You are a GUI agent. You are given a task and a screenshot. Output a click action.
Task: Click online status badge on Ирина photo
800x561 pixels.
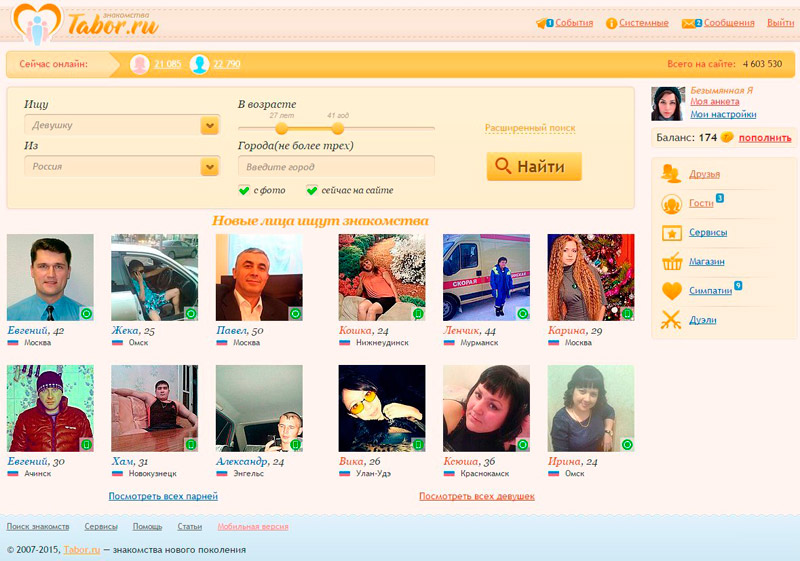tap(628, 445)
